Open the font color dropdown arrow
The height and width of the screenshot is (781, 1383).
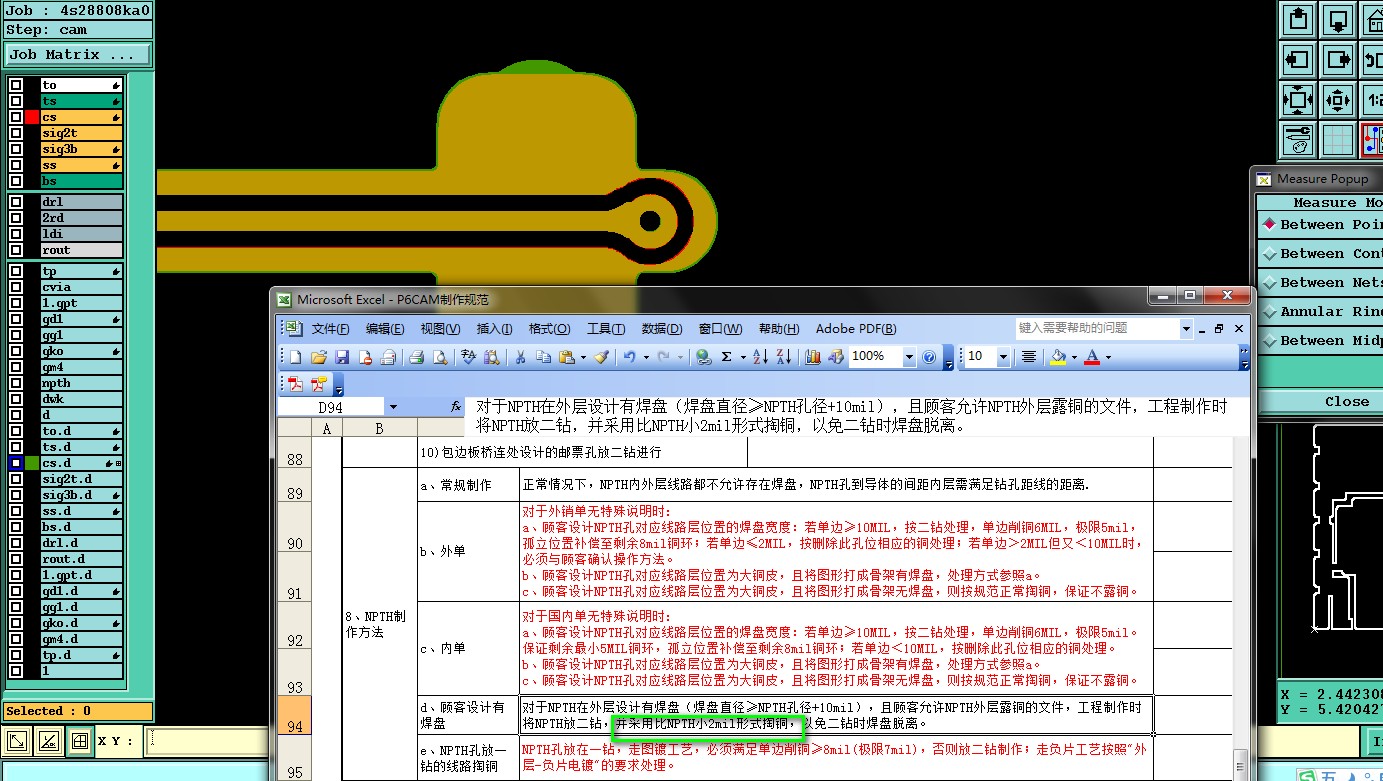click(1108, 357)
